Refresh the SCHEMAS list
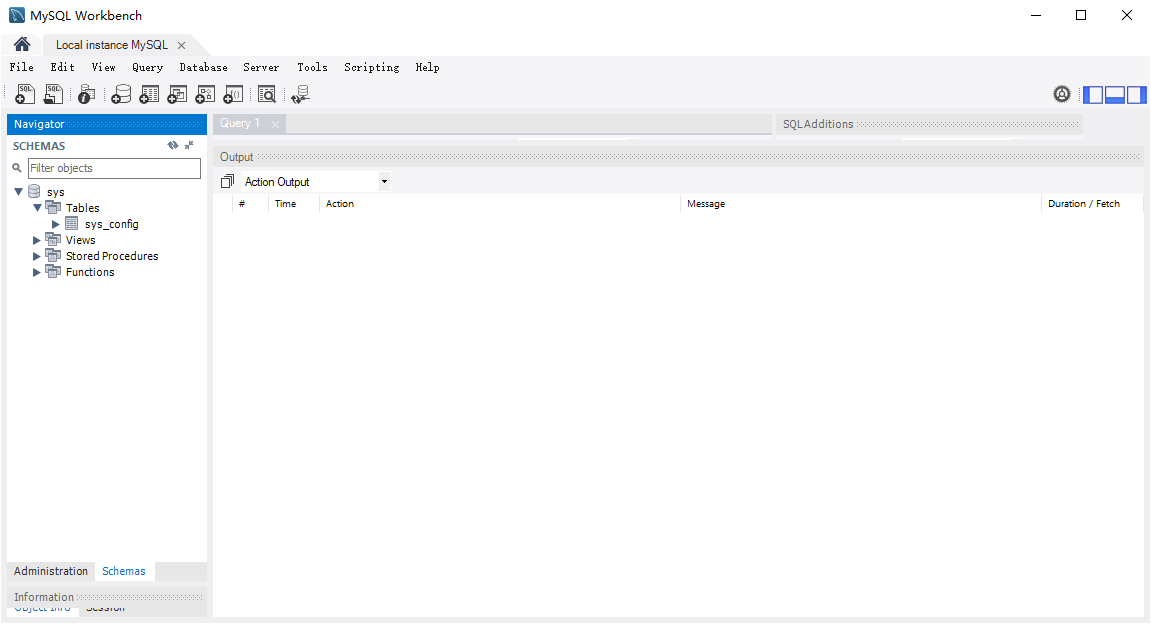 point(173,145)
